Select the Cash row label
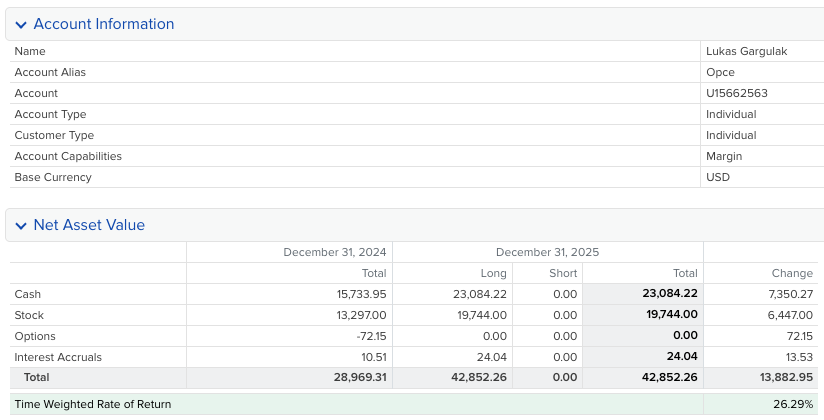 point(28,294)
